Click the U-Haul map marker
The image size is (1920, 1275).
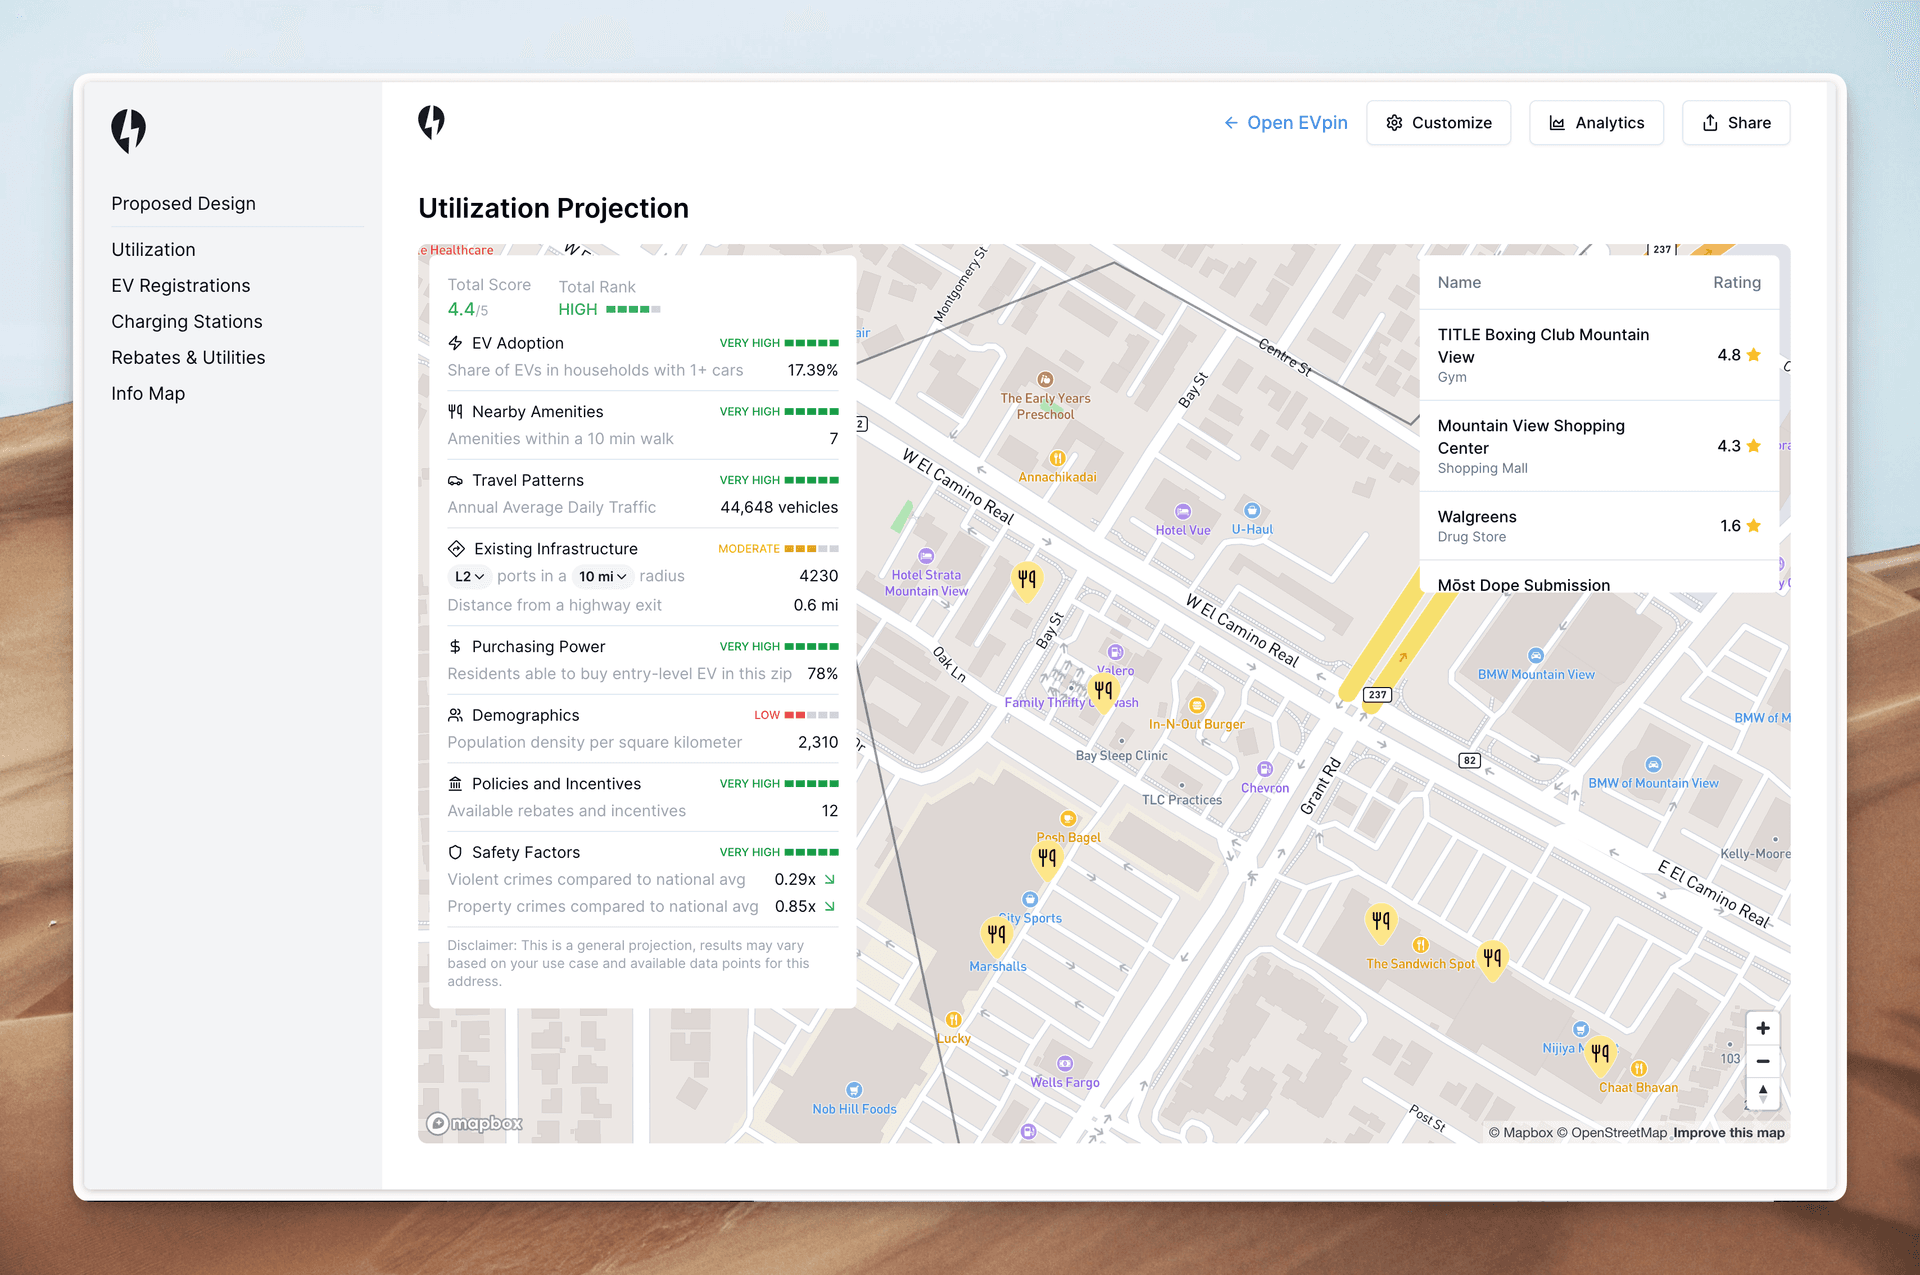1252,510
